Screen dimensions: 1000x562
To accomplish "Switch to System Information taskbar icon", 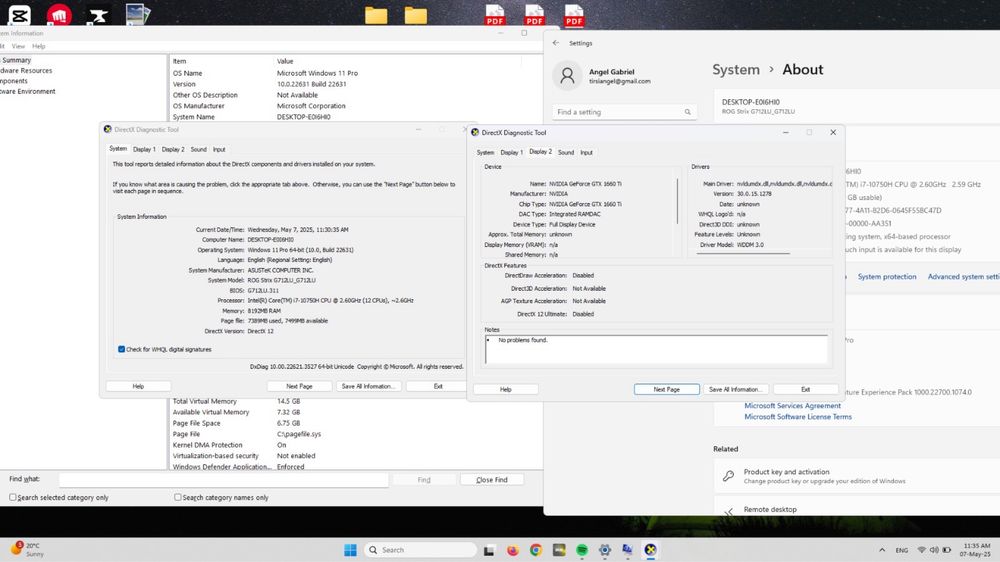I will click(628, 550).
